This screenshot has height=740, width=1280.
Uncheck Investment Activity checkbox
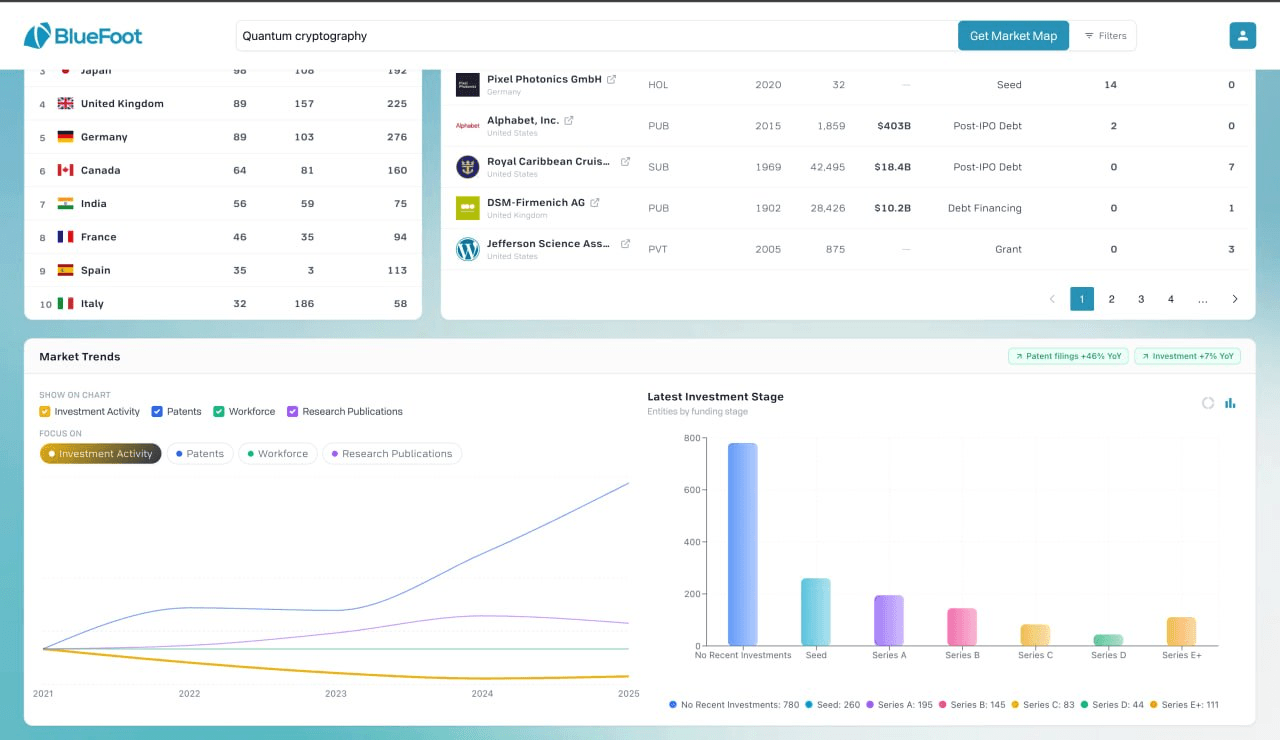point(45,411)
